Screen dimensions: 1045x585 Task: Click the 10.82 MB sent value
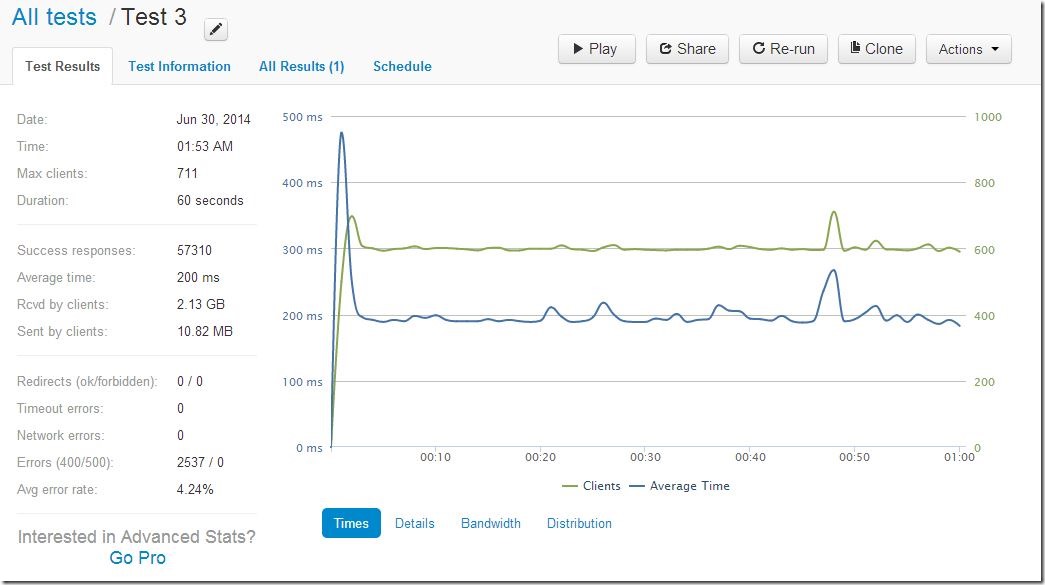click(x=205, y=331)
